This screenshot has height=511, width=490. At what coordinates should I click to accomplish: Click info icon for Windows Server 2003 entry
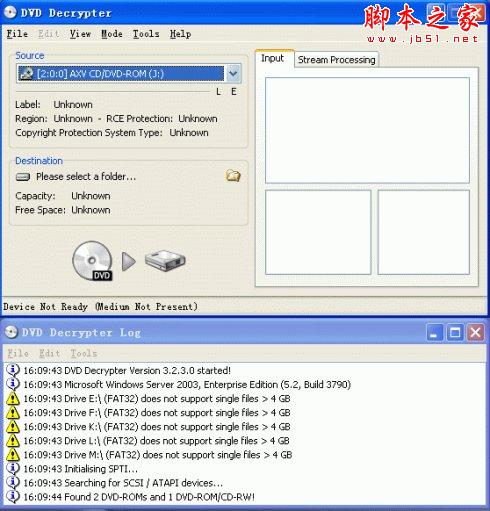click(13, 384)
